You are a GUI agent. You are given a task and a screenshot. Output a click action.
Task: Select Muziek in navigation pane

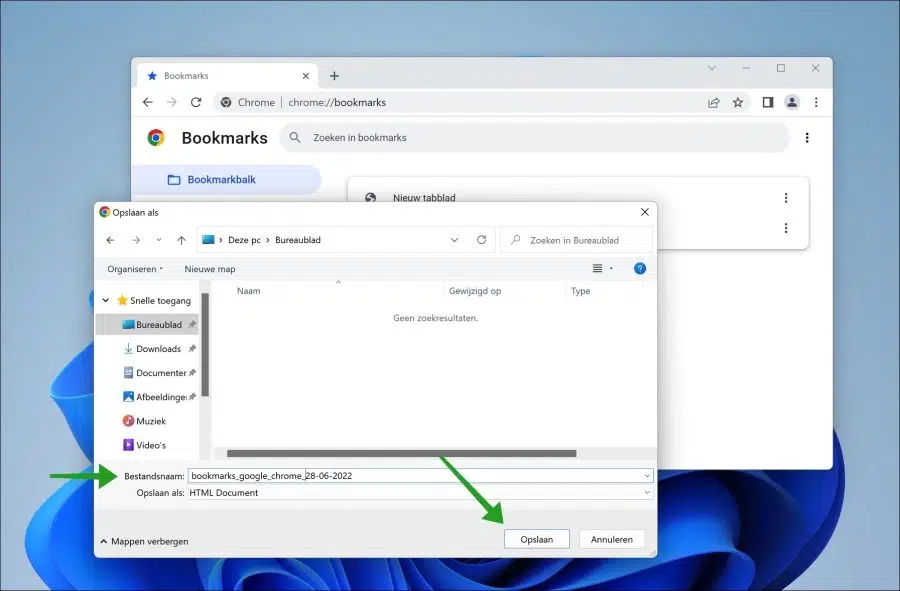pos(145,421)
